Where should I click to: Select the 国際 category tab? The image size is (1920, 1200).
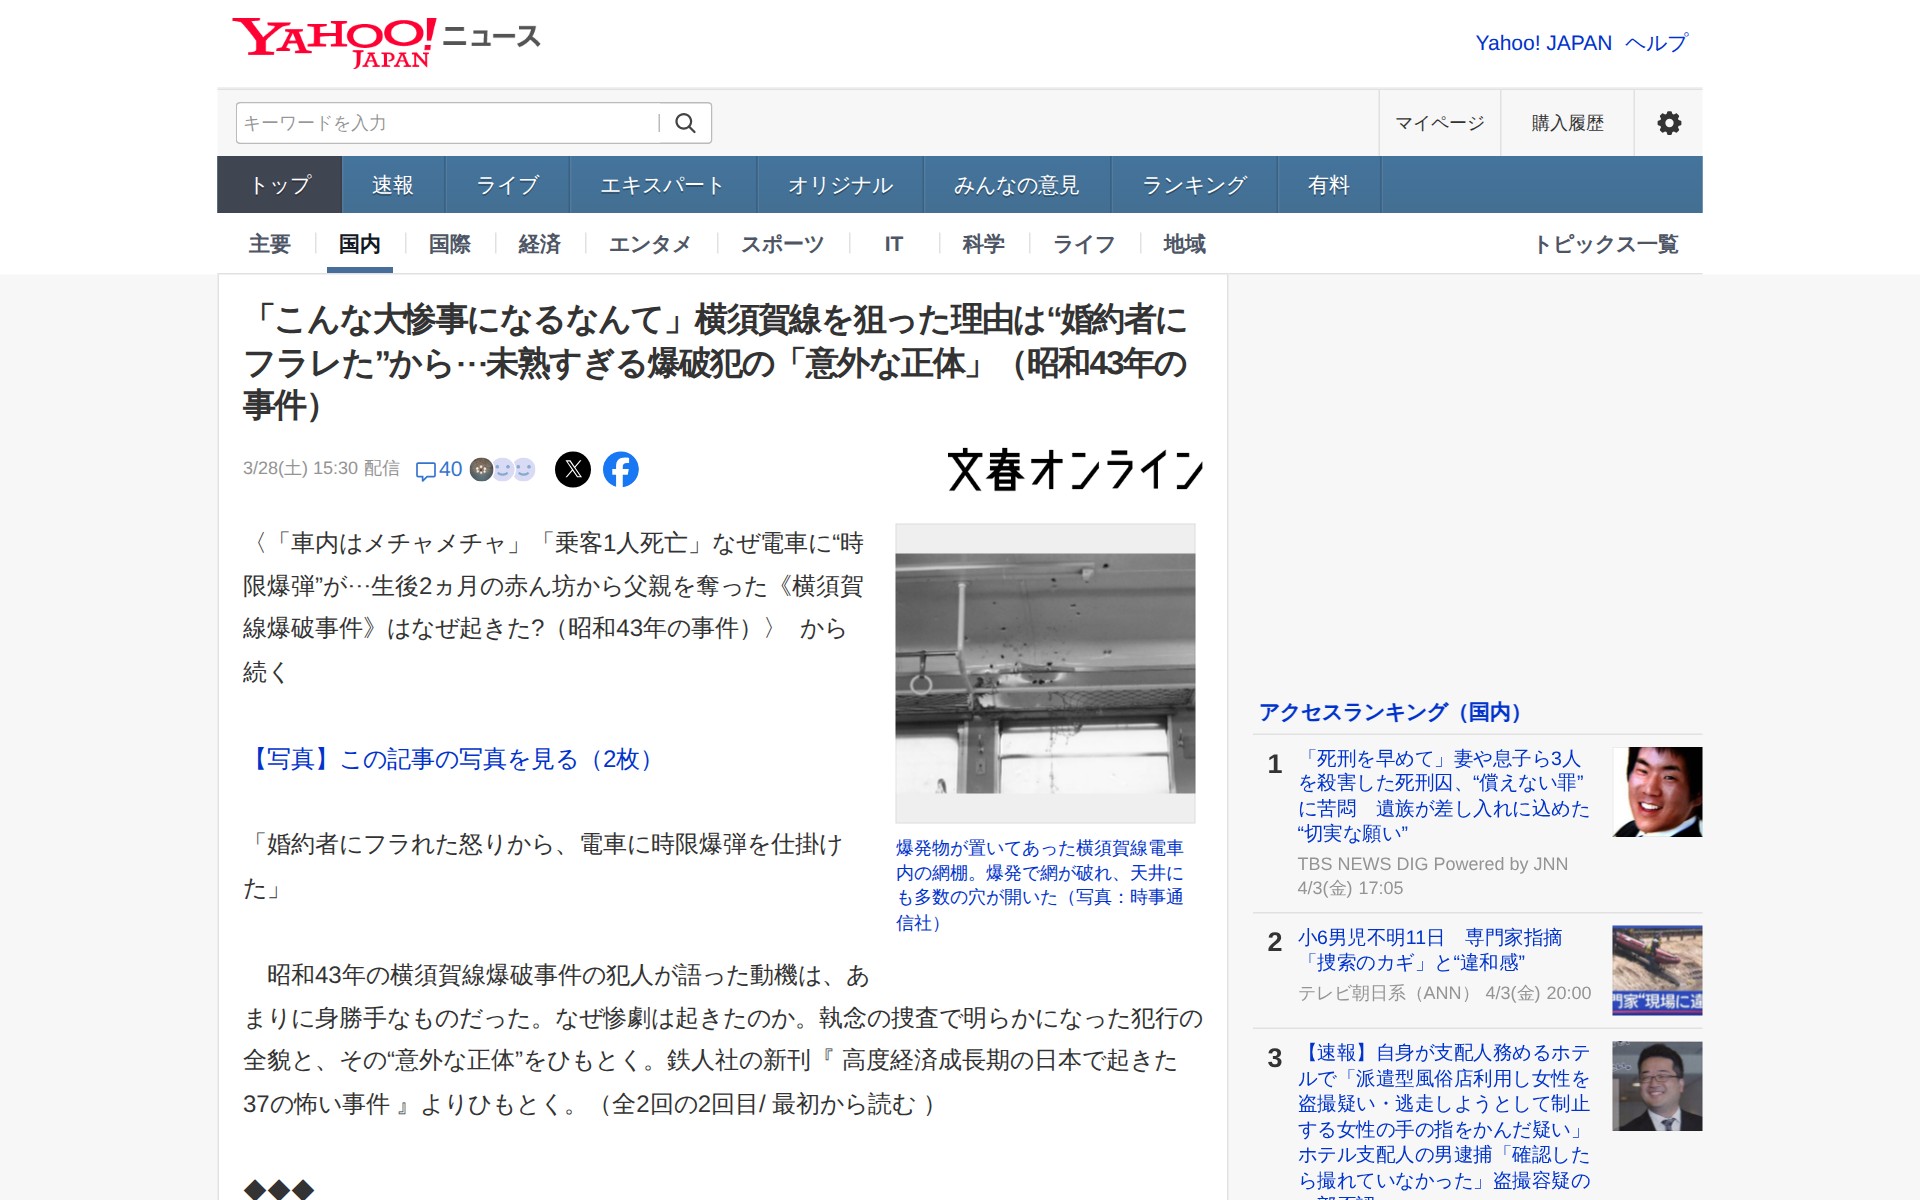[450, 244]
